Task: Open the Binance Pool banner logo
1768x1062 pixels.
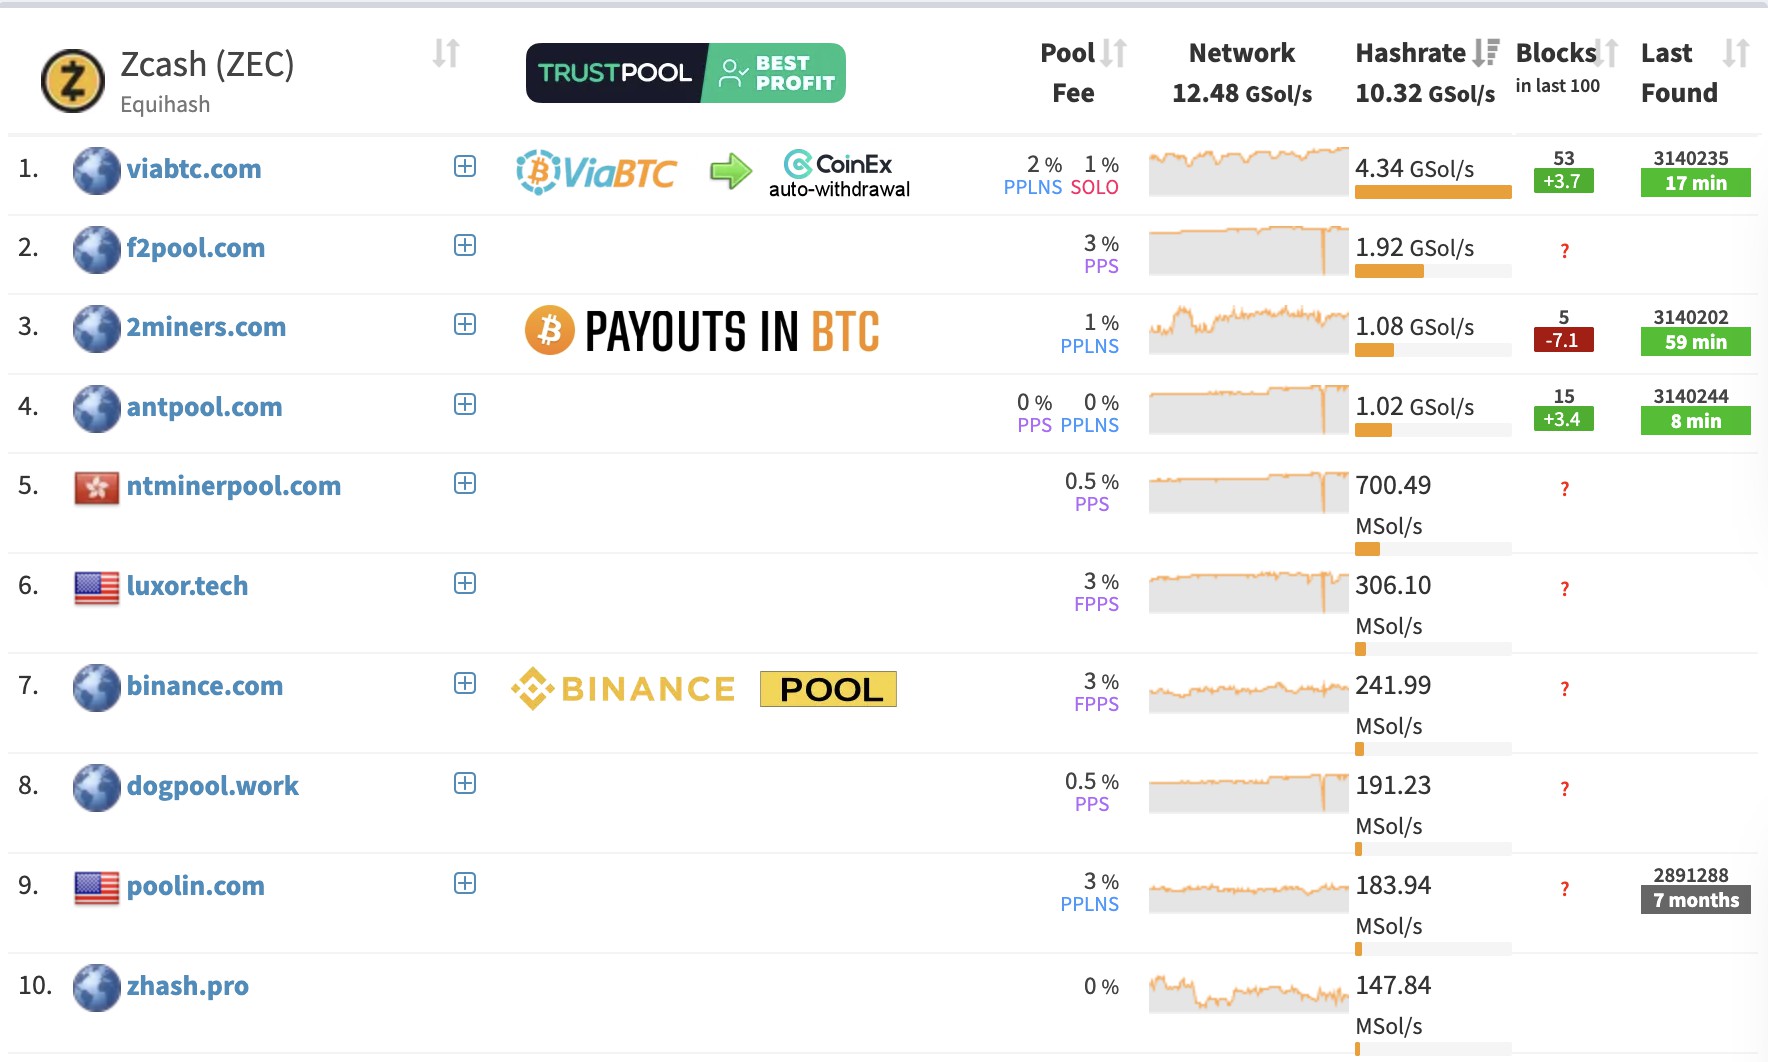Action: 703,688
